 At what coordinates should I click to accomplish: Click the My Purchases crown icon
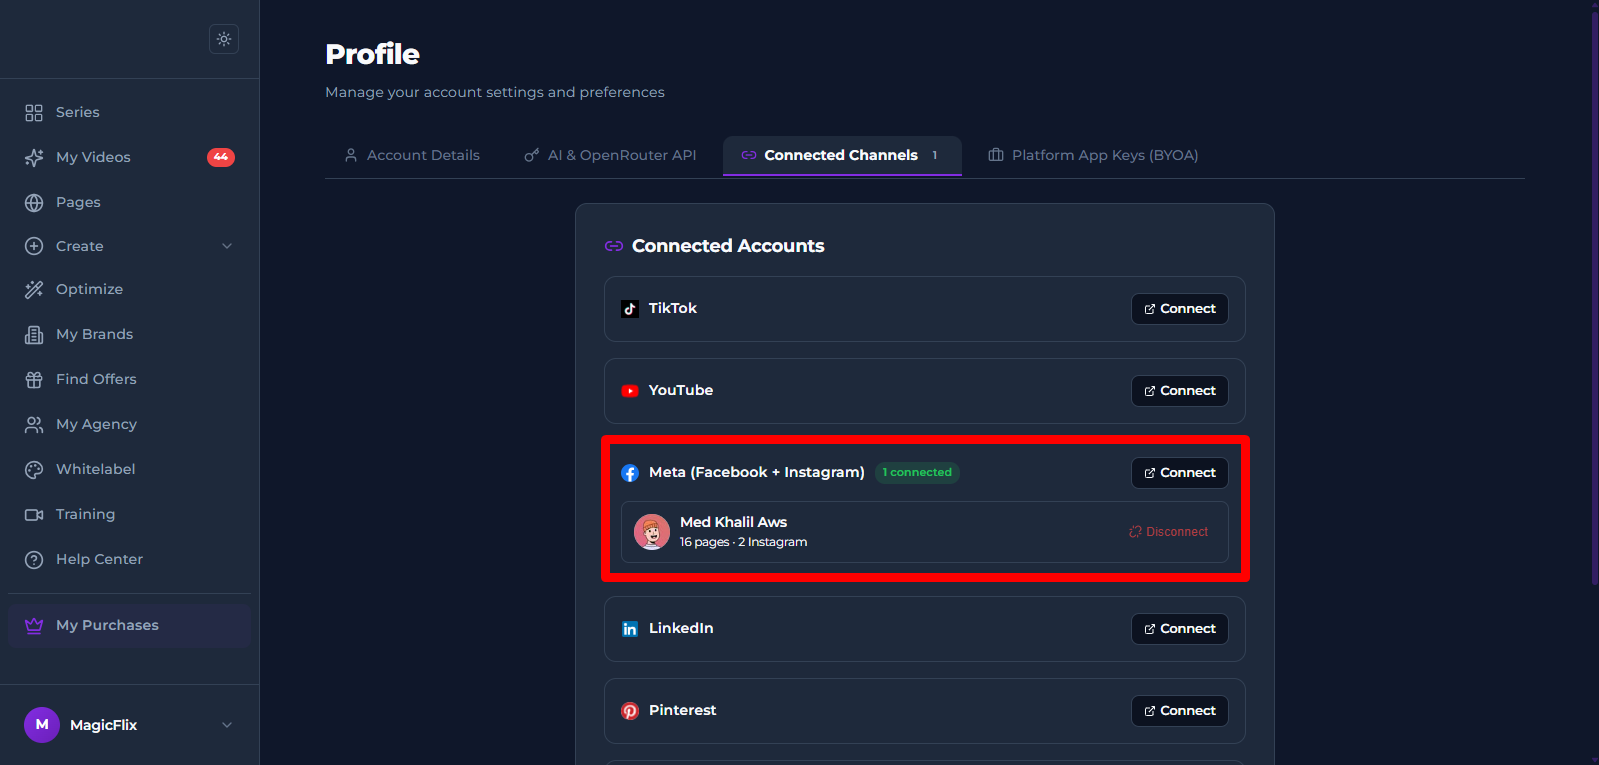coord(34,626)
